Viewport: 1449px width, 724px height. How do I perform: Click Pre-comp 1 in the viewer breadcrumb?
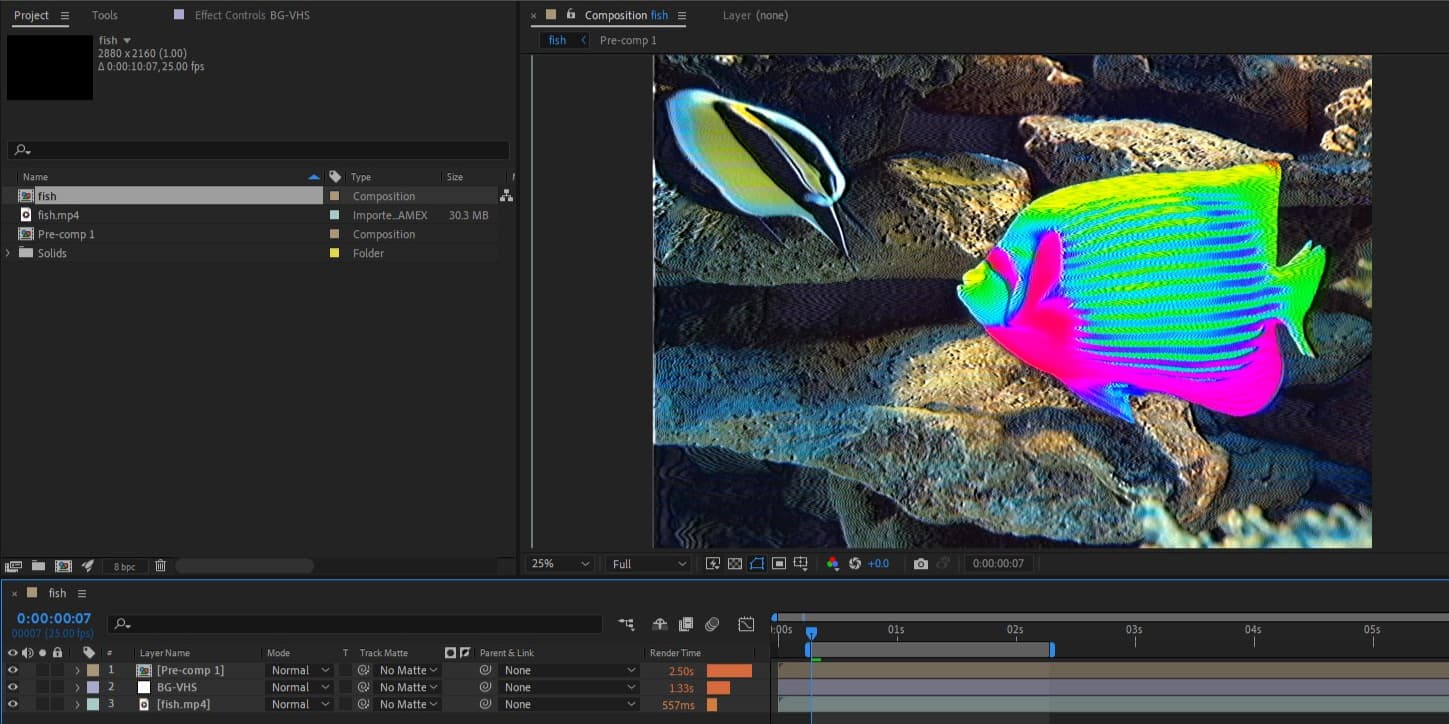tap(628, 40)
